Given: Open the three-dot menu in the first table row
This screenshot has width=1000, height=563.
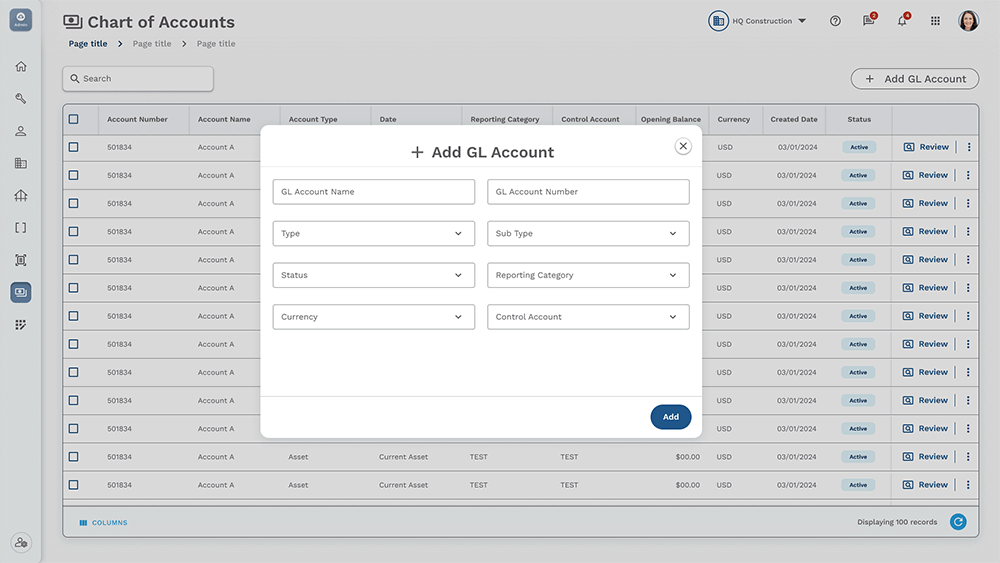Looking at the screenshot, I should [x=969, y=147].
